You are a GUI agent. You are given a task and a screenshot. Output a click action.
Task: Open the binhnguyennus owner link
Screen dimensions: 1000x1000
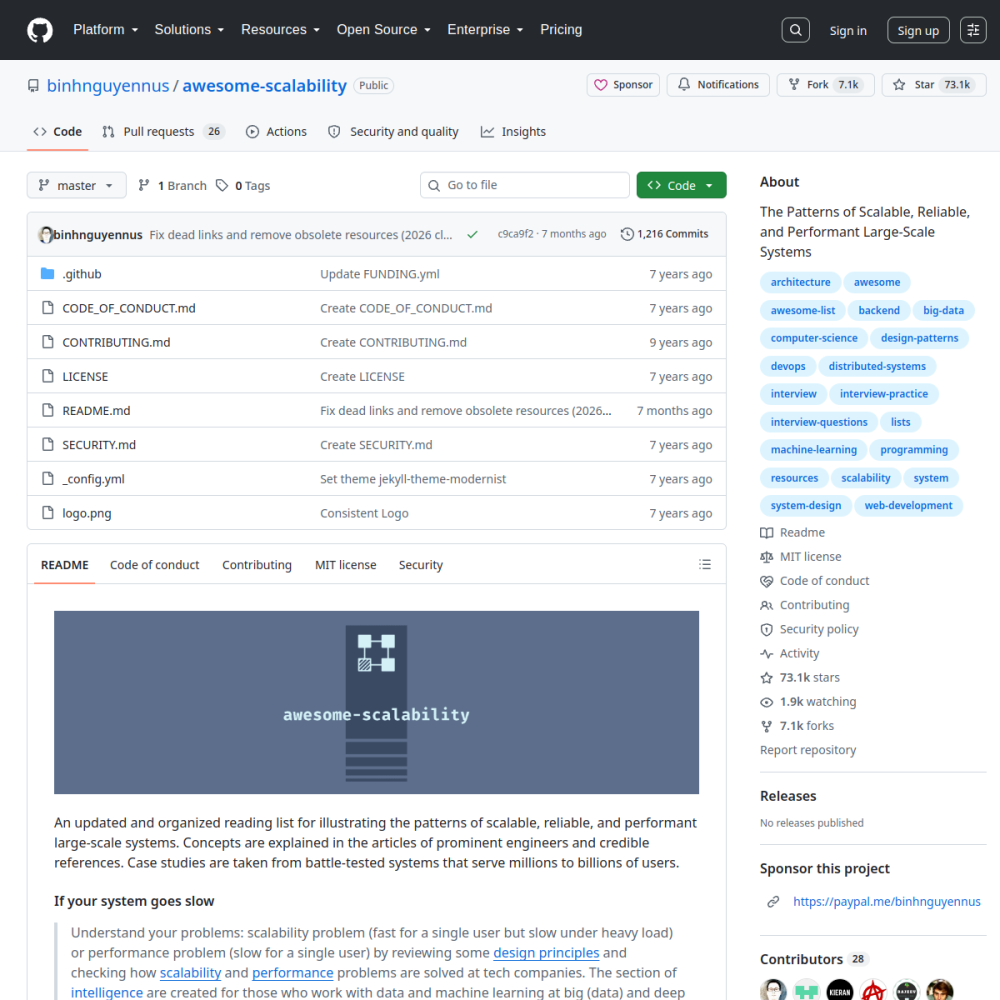[108, 85]
